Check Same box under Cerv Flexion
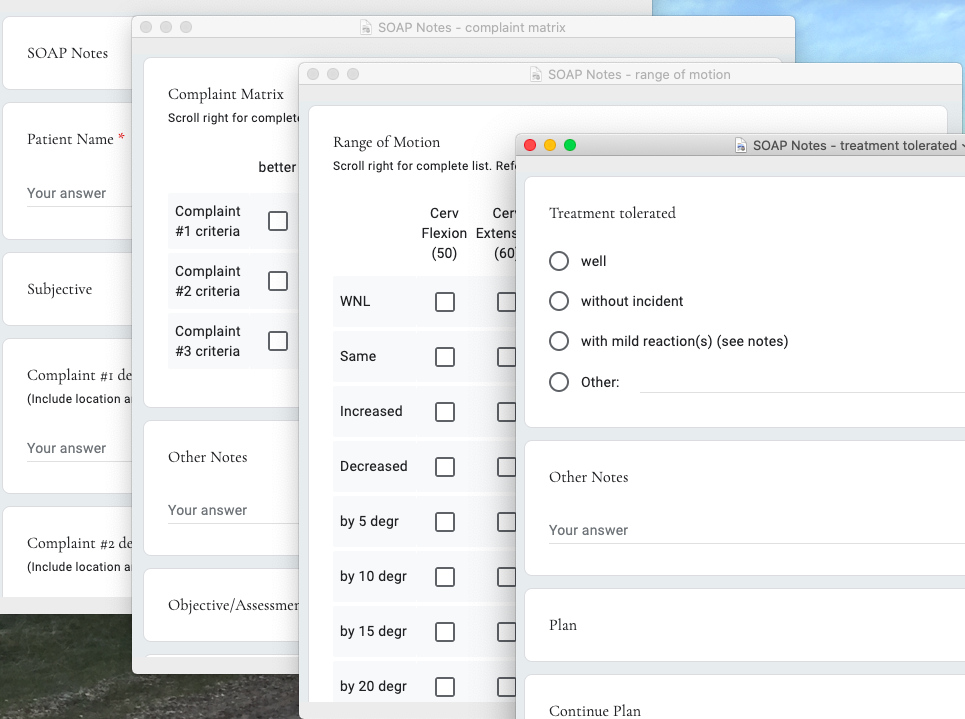The width and height of the screenshot is (965, 719). (x=445, y=357)
